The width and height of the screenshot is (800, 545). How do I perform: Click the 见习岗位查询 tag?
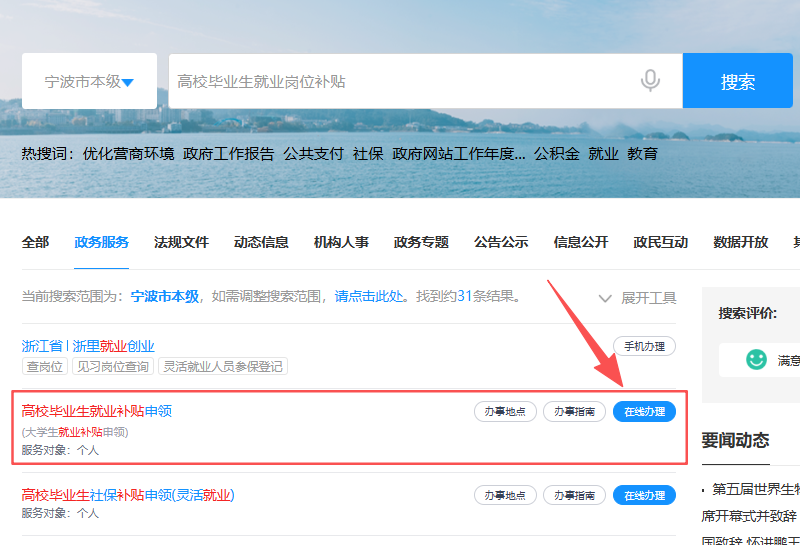pos(113,366)
